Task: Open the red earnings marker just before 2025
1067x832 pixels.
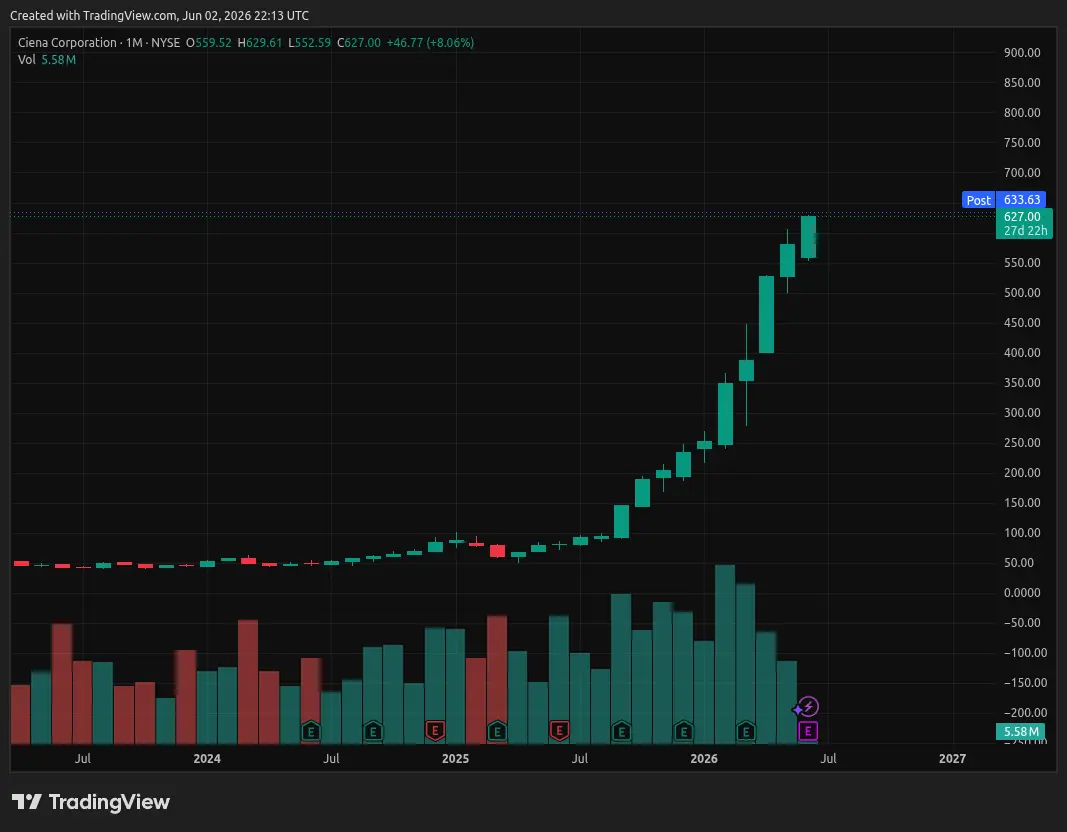Action: (435, 731)
